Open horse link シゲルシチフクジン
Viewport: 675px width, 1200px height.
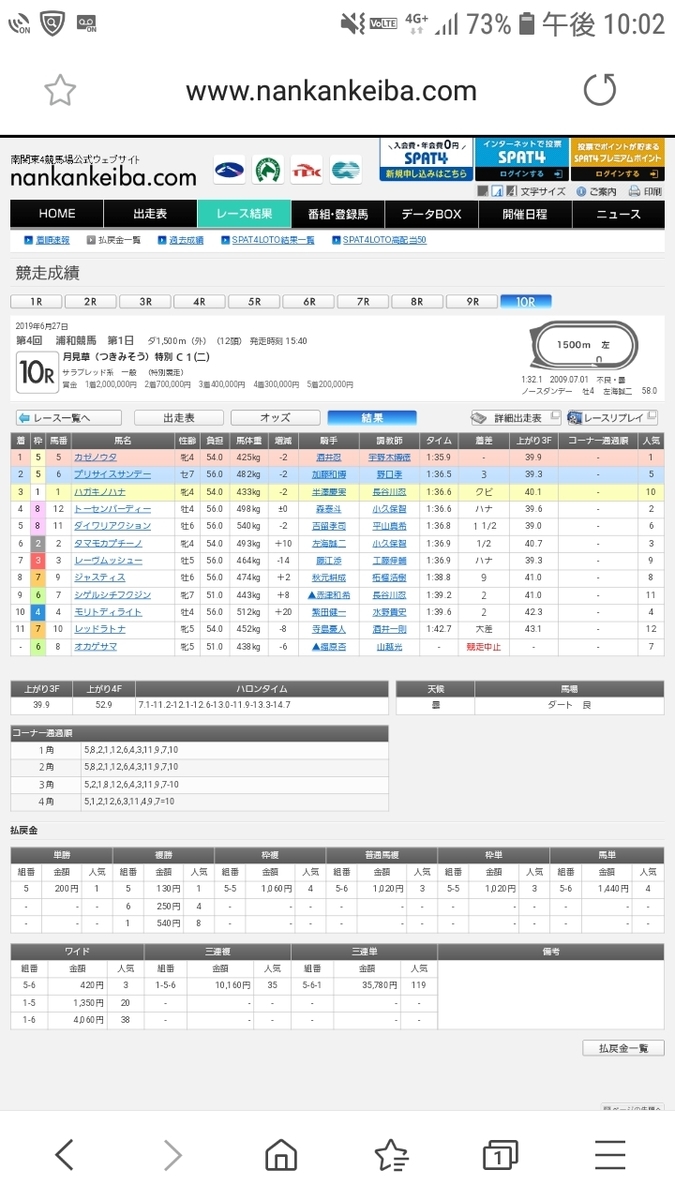(112, 594)
